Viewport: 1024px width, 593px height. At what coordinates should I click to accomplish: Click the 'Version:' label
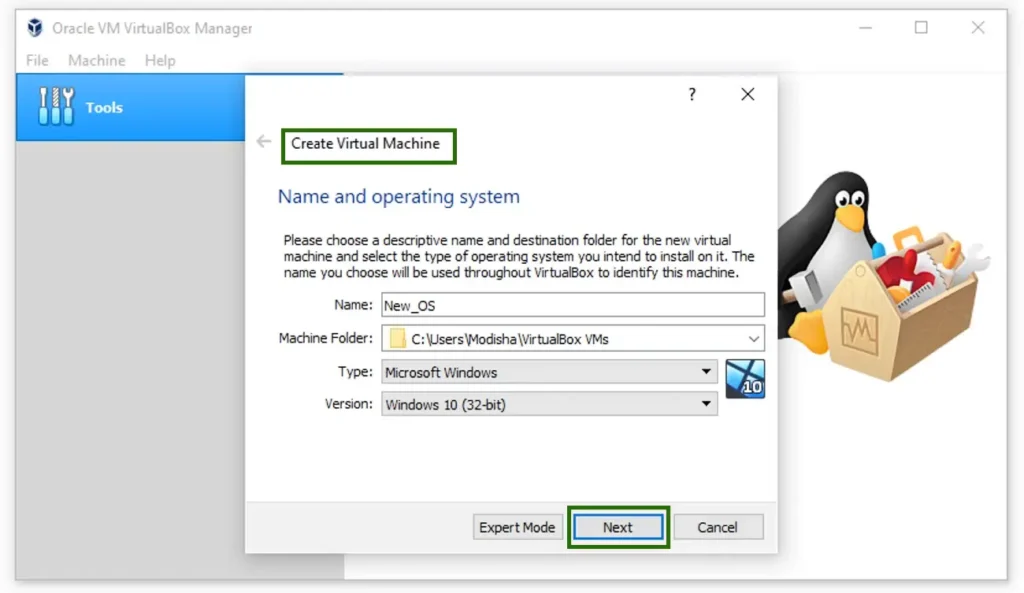coord(349,404)
